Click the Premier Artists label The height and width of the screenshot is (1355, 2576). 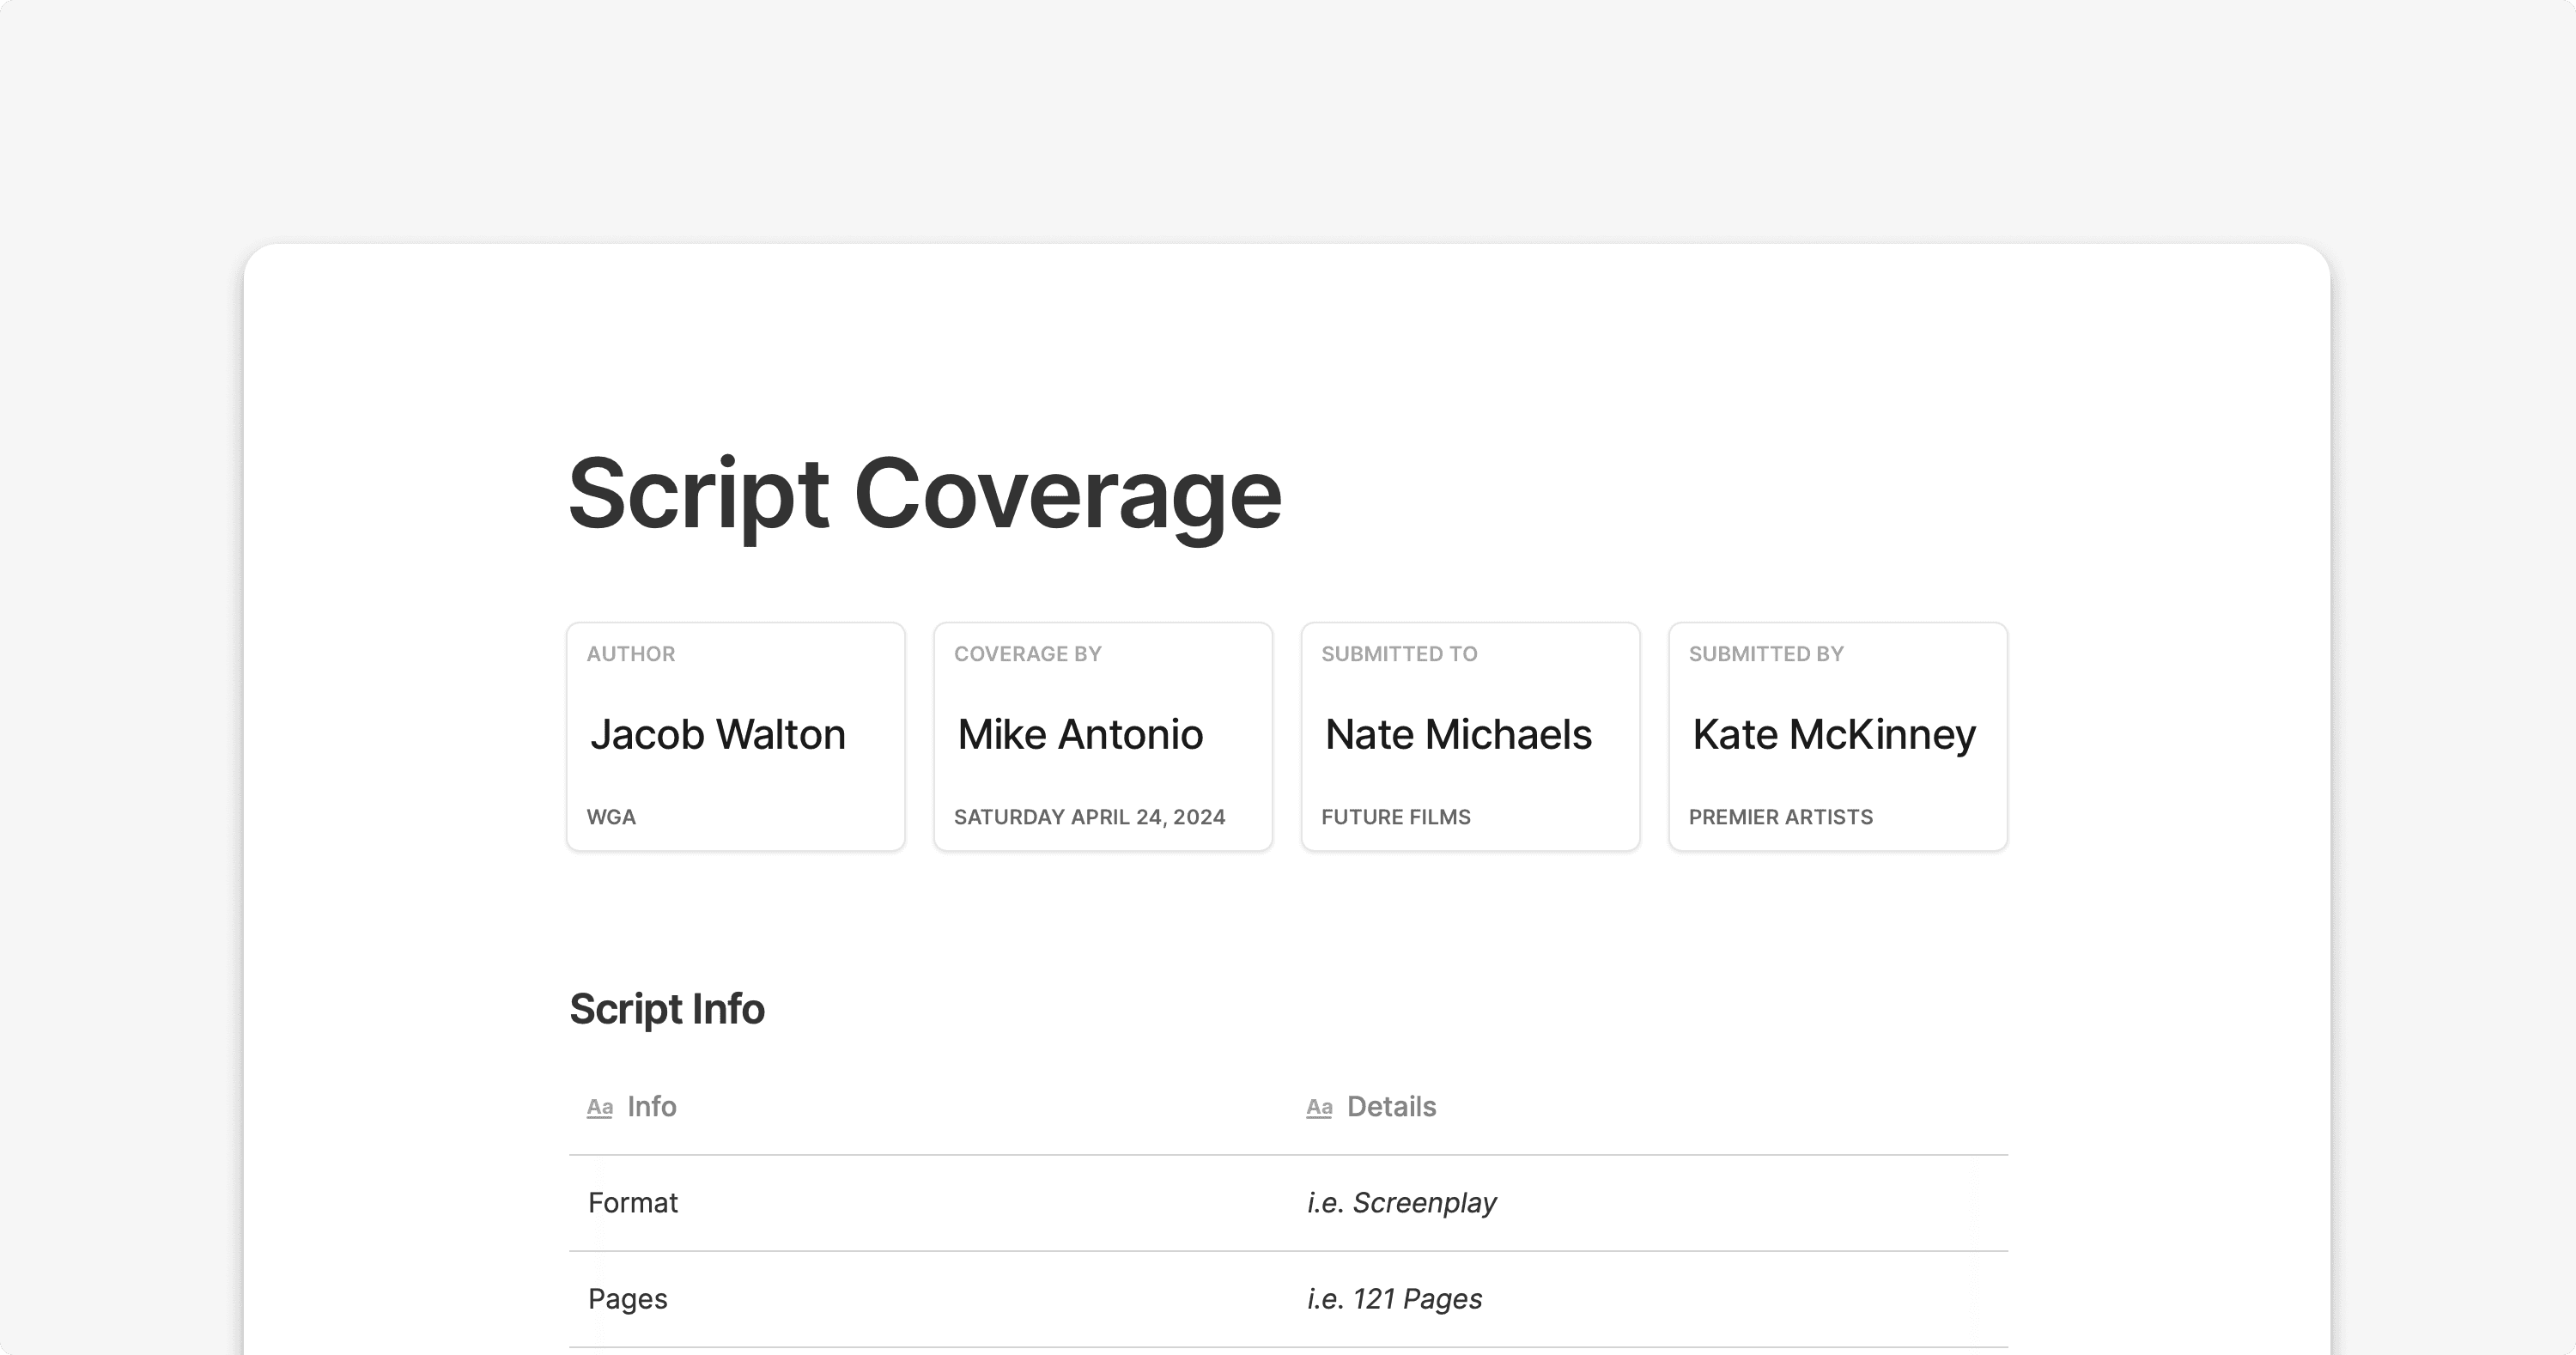1780,817
